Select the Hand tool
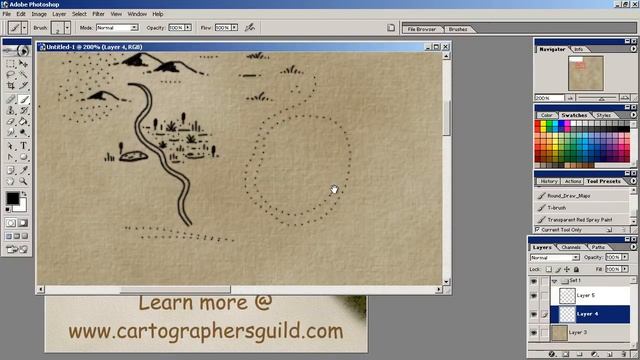The image size is (640, 360). [11, 181]
